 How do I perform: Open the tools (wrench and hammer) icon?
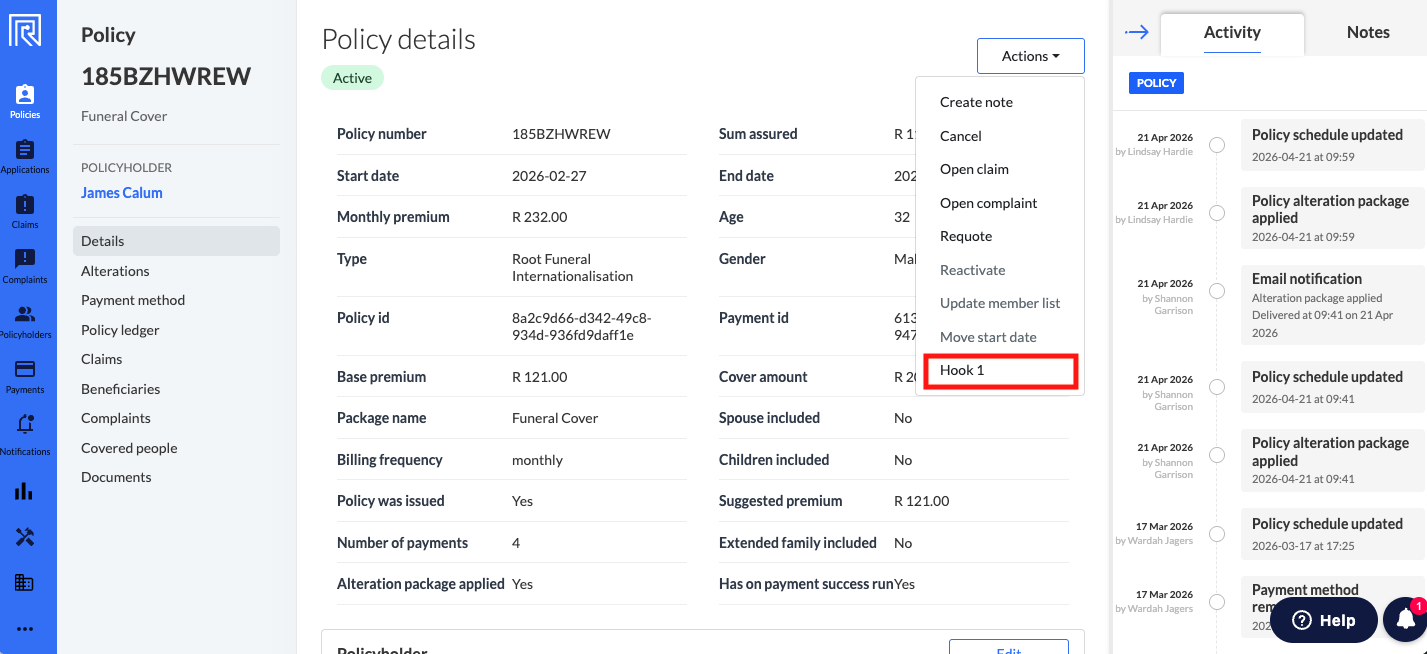pyautogui.click(x=25, y=537)
